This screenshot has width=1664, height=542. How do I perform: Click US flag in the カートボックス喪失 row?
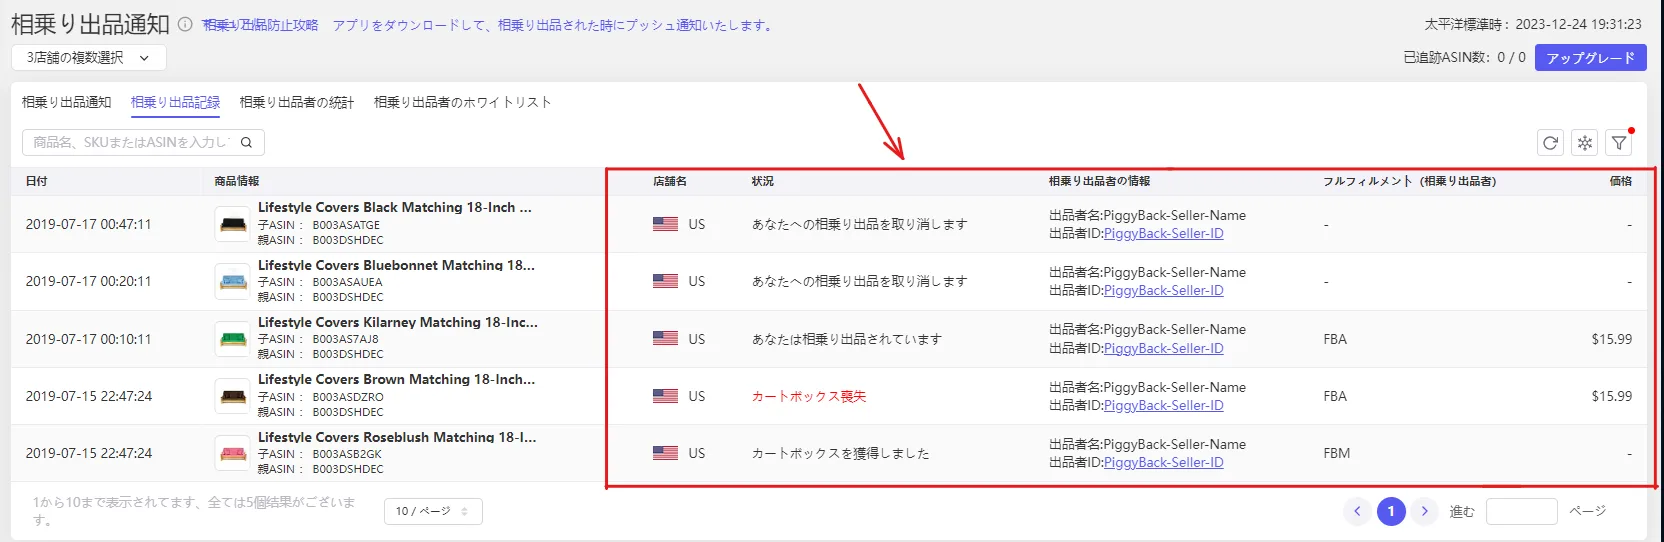(x=665, y=396)
